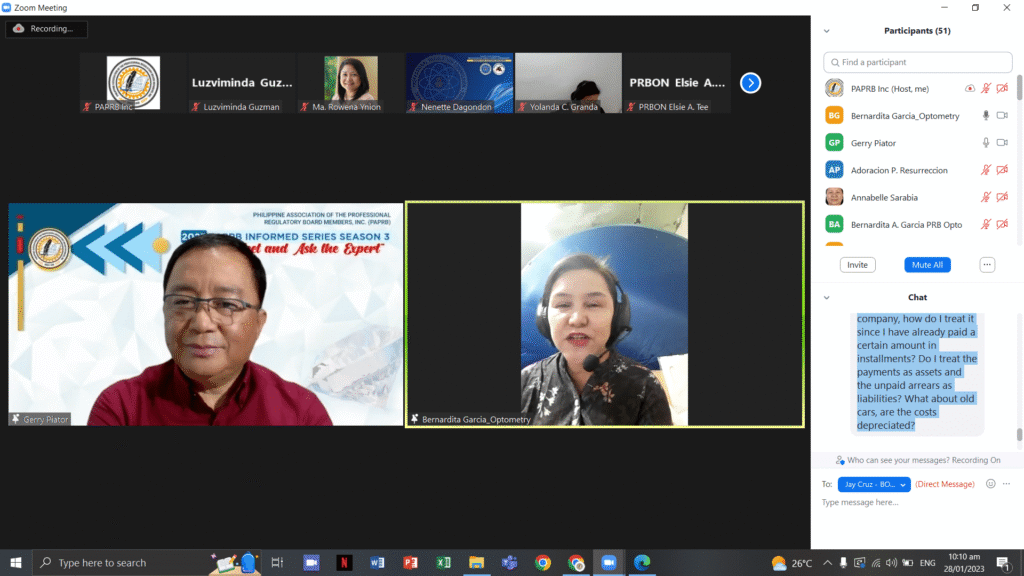Click the chat panel scrollbar

pyautogui.click(x=1019, y=435)
